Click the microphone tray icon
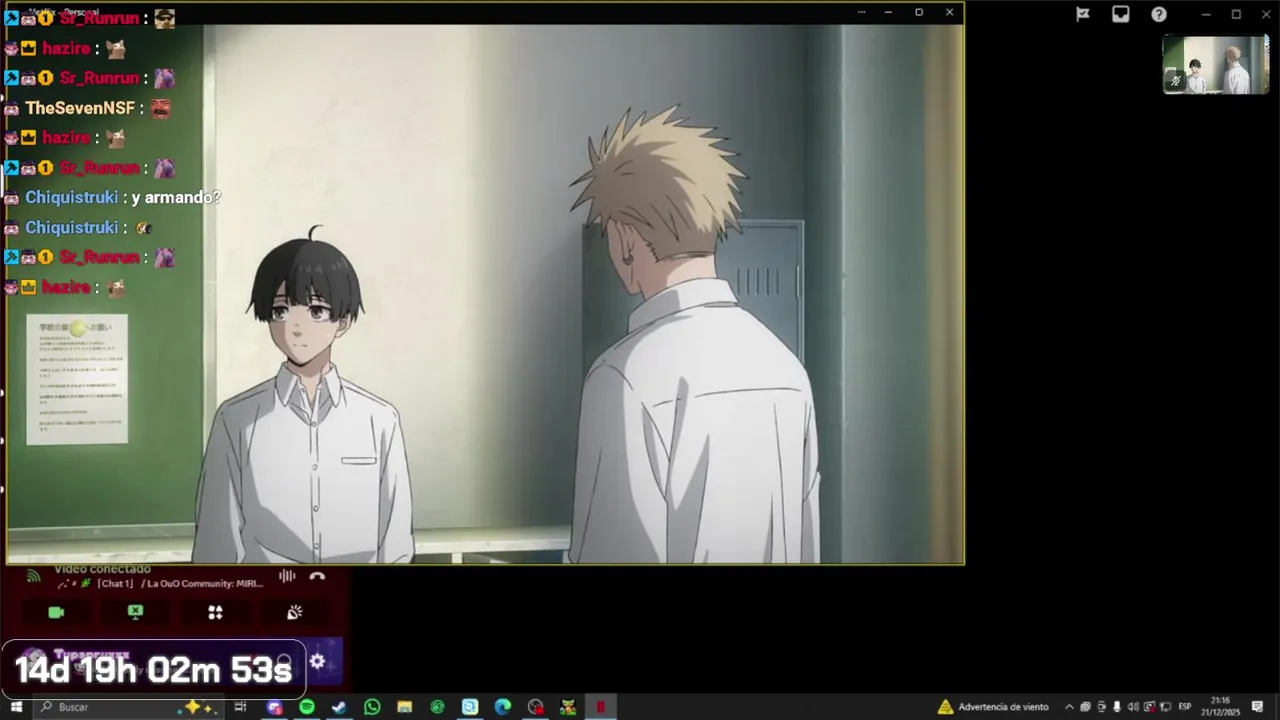 click(x=1117, y=707)
